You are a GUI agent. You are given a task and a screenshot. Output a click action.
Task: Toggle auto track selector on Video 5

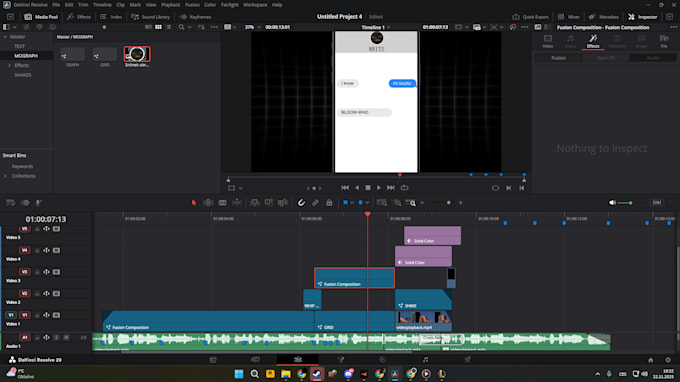point(46,229)
